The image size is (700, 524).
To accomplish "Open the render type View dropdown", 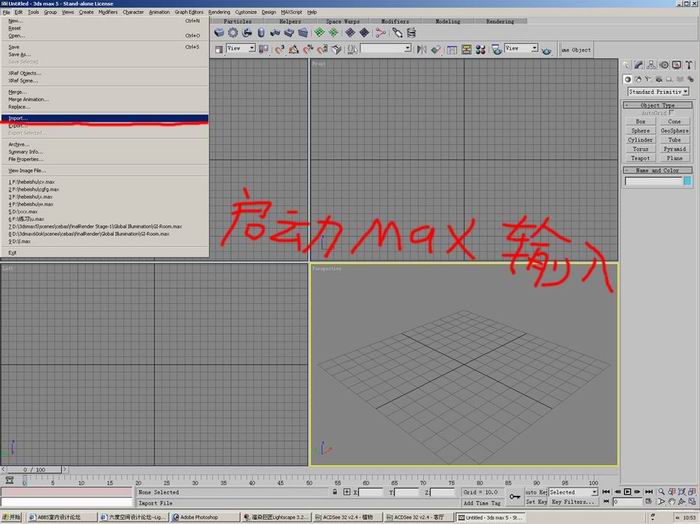I will click(521, 48).
